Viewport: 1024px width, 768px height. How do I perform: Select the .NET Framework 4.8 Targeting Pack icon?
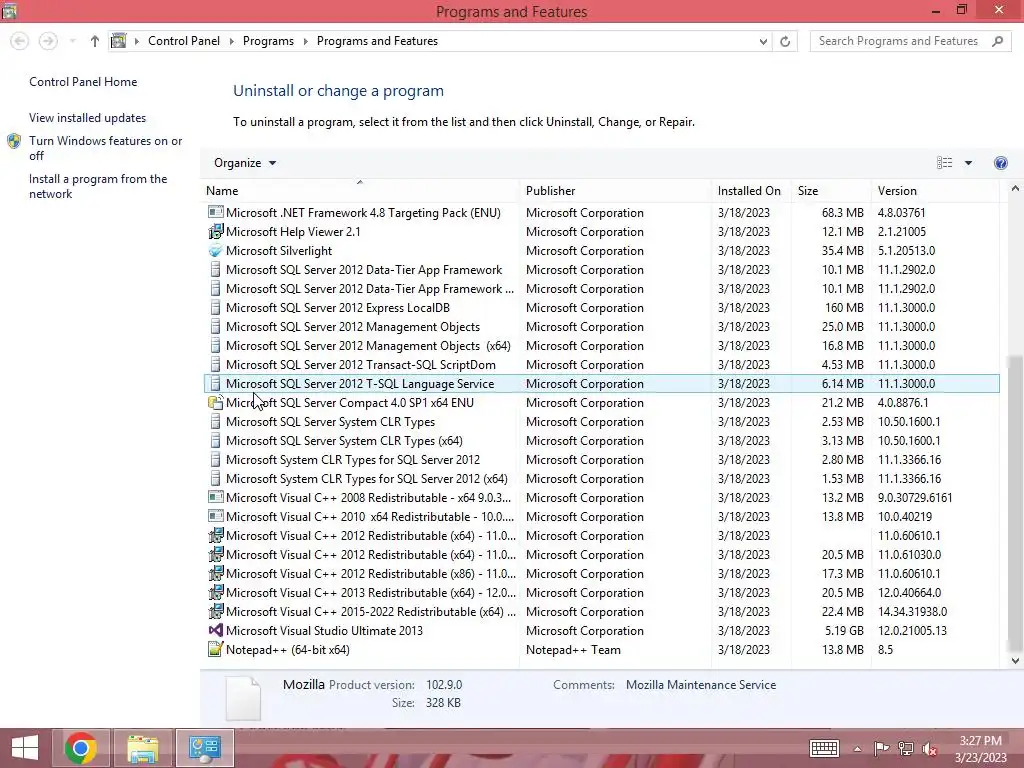tap(215, 213)
